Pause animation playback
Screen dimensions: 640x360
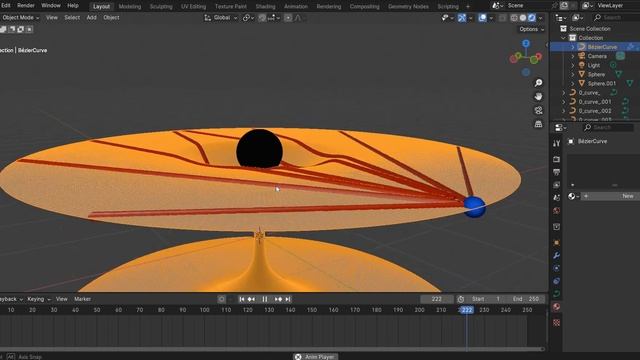click(x=264, y=299)
